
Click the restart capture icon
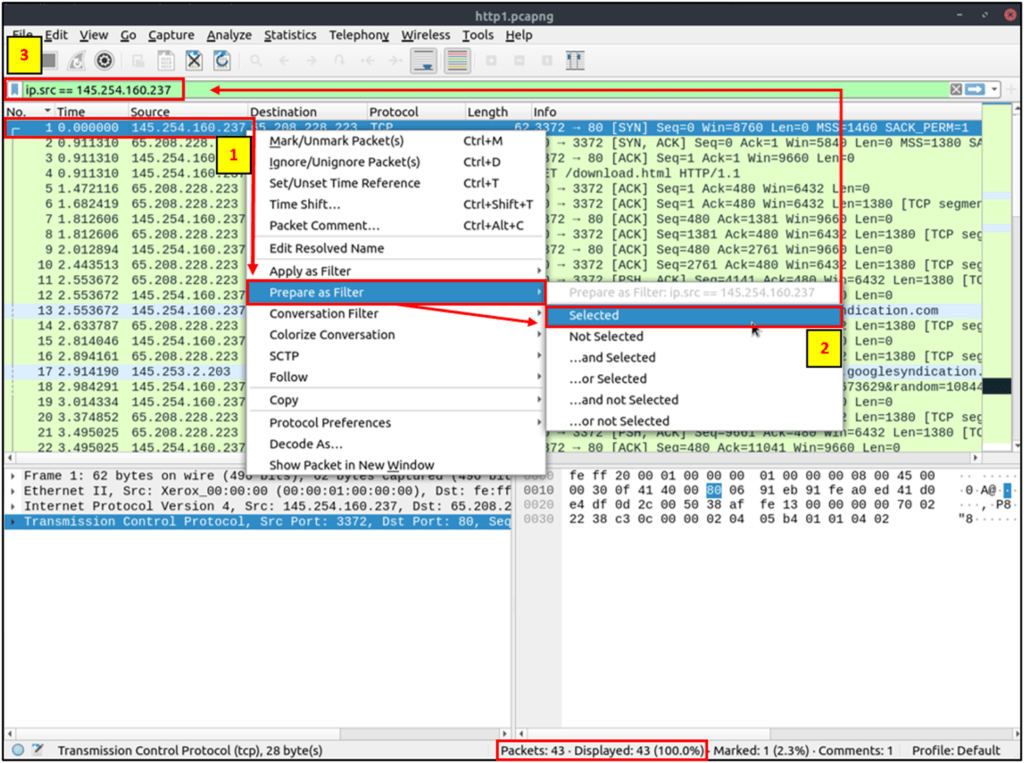coord(77,61)
